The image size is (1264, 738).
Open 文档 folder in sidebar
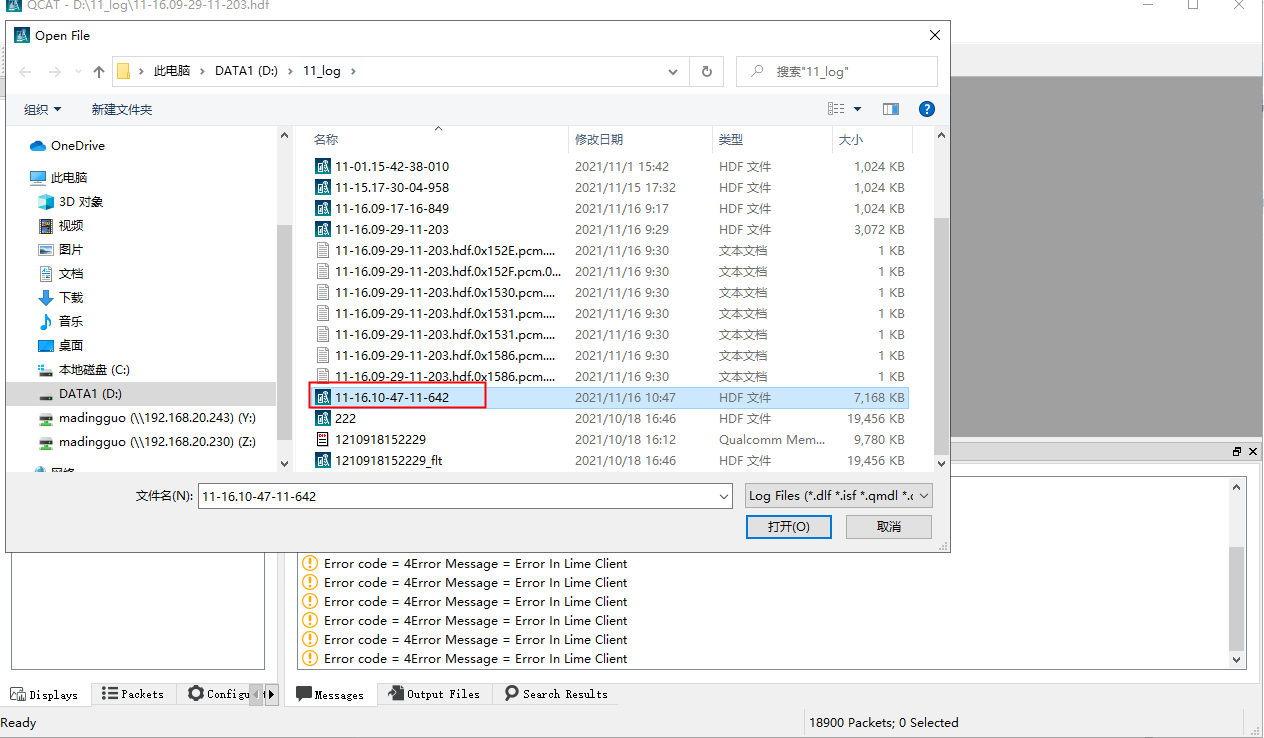[60, 273]
